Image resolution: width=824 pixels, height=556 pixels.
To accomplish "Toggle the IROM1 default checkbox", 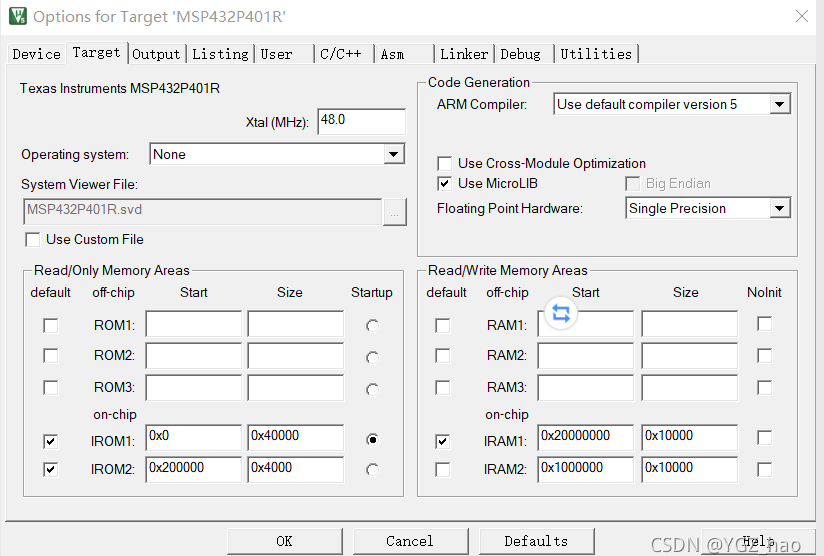I will click(50, 441).
